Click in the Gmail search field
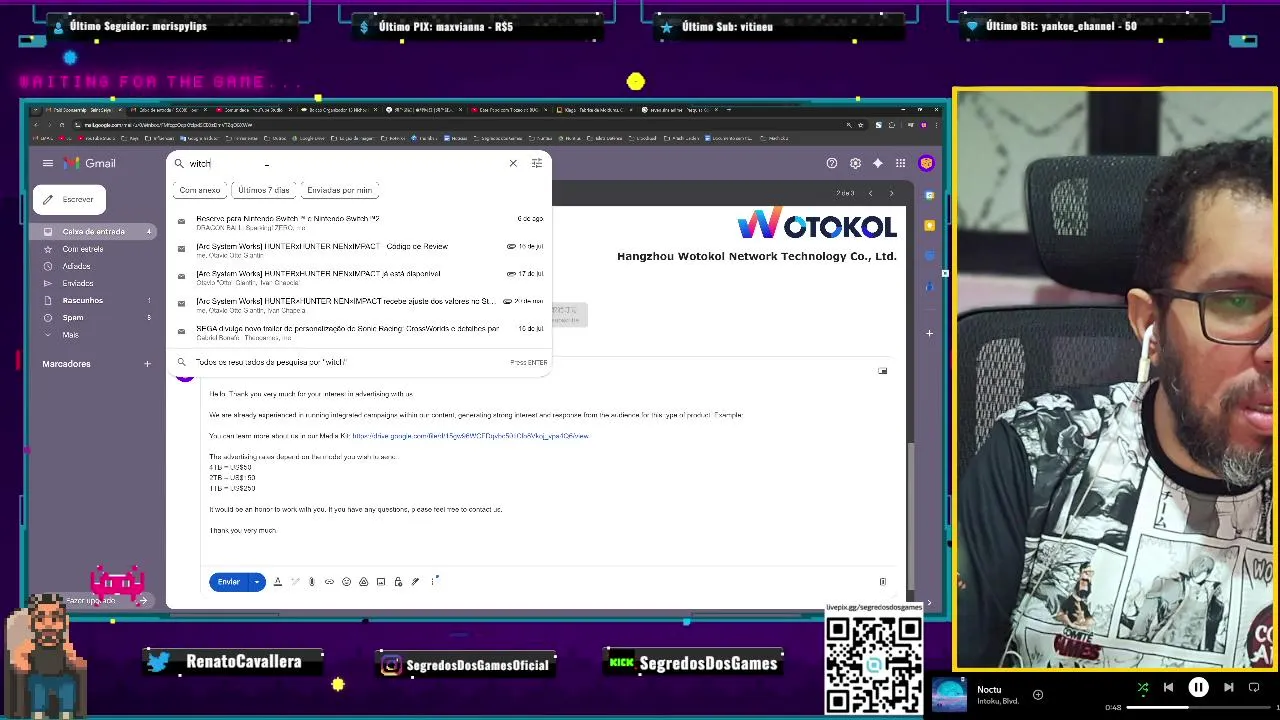 click(345, 163)
